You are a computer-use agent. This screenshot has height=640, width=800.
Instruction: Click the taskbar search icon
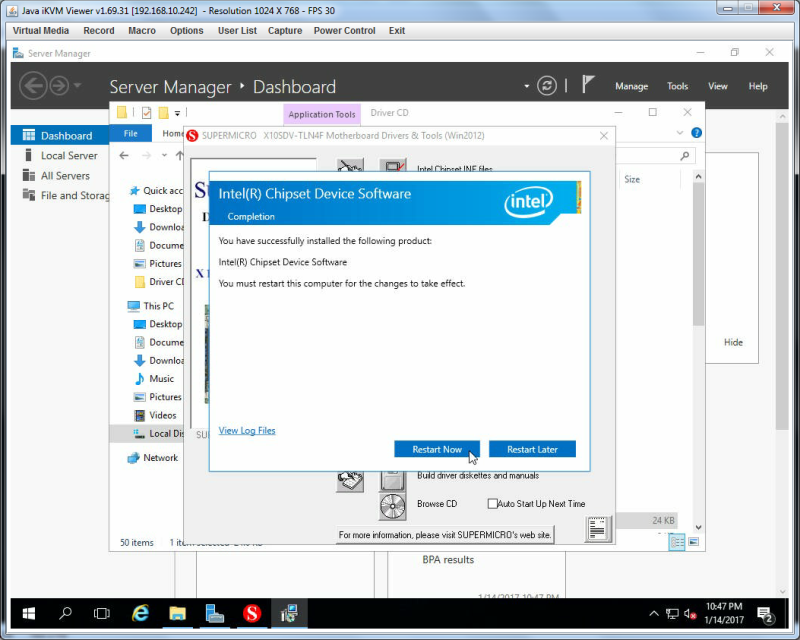[65, 613]
